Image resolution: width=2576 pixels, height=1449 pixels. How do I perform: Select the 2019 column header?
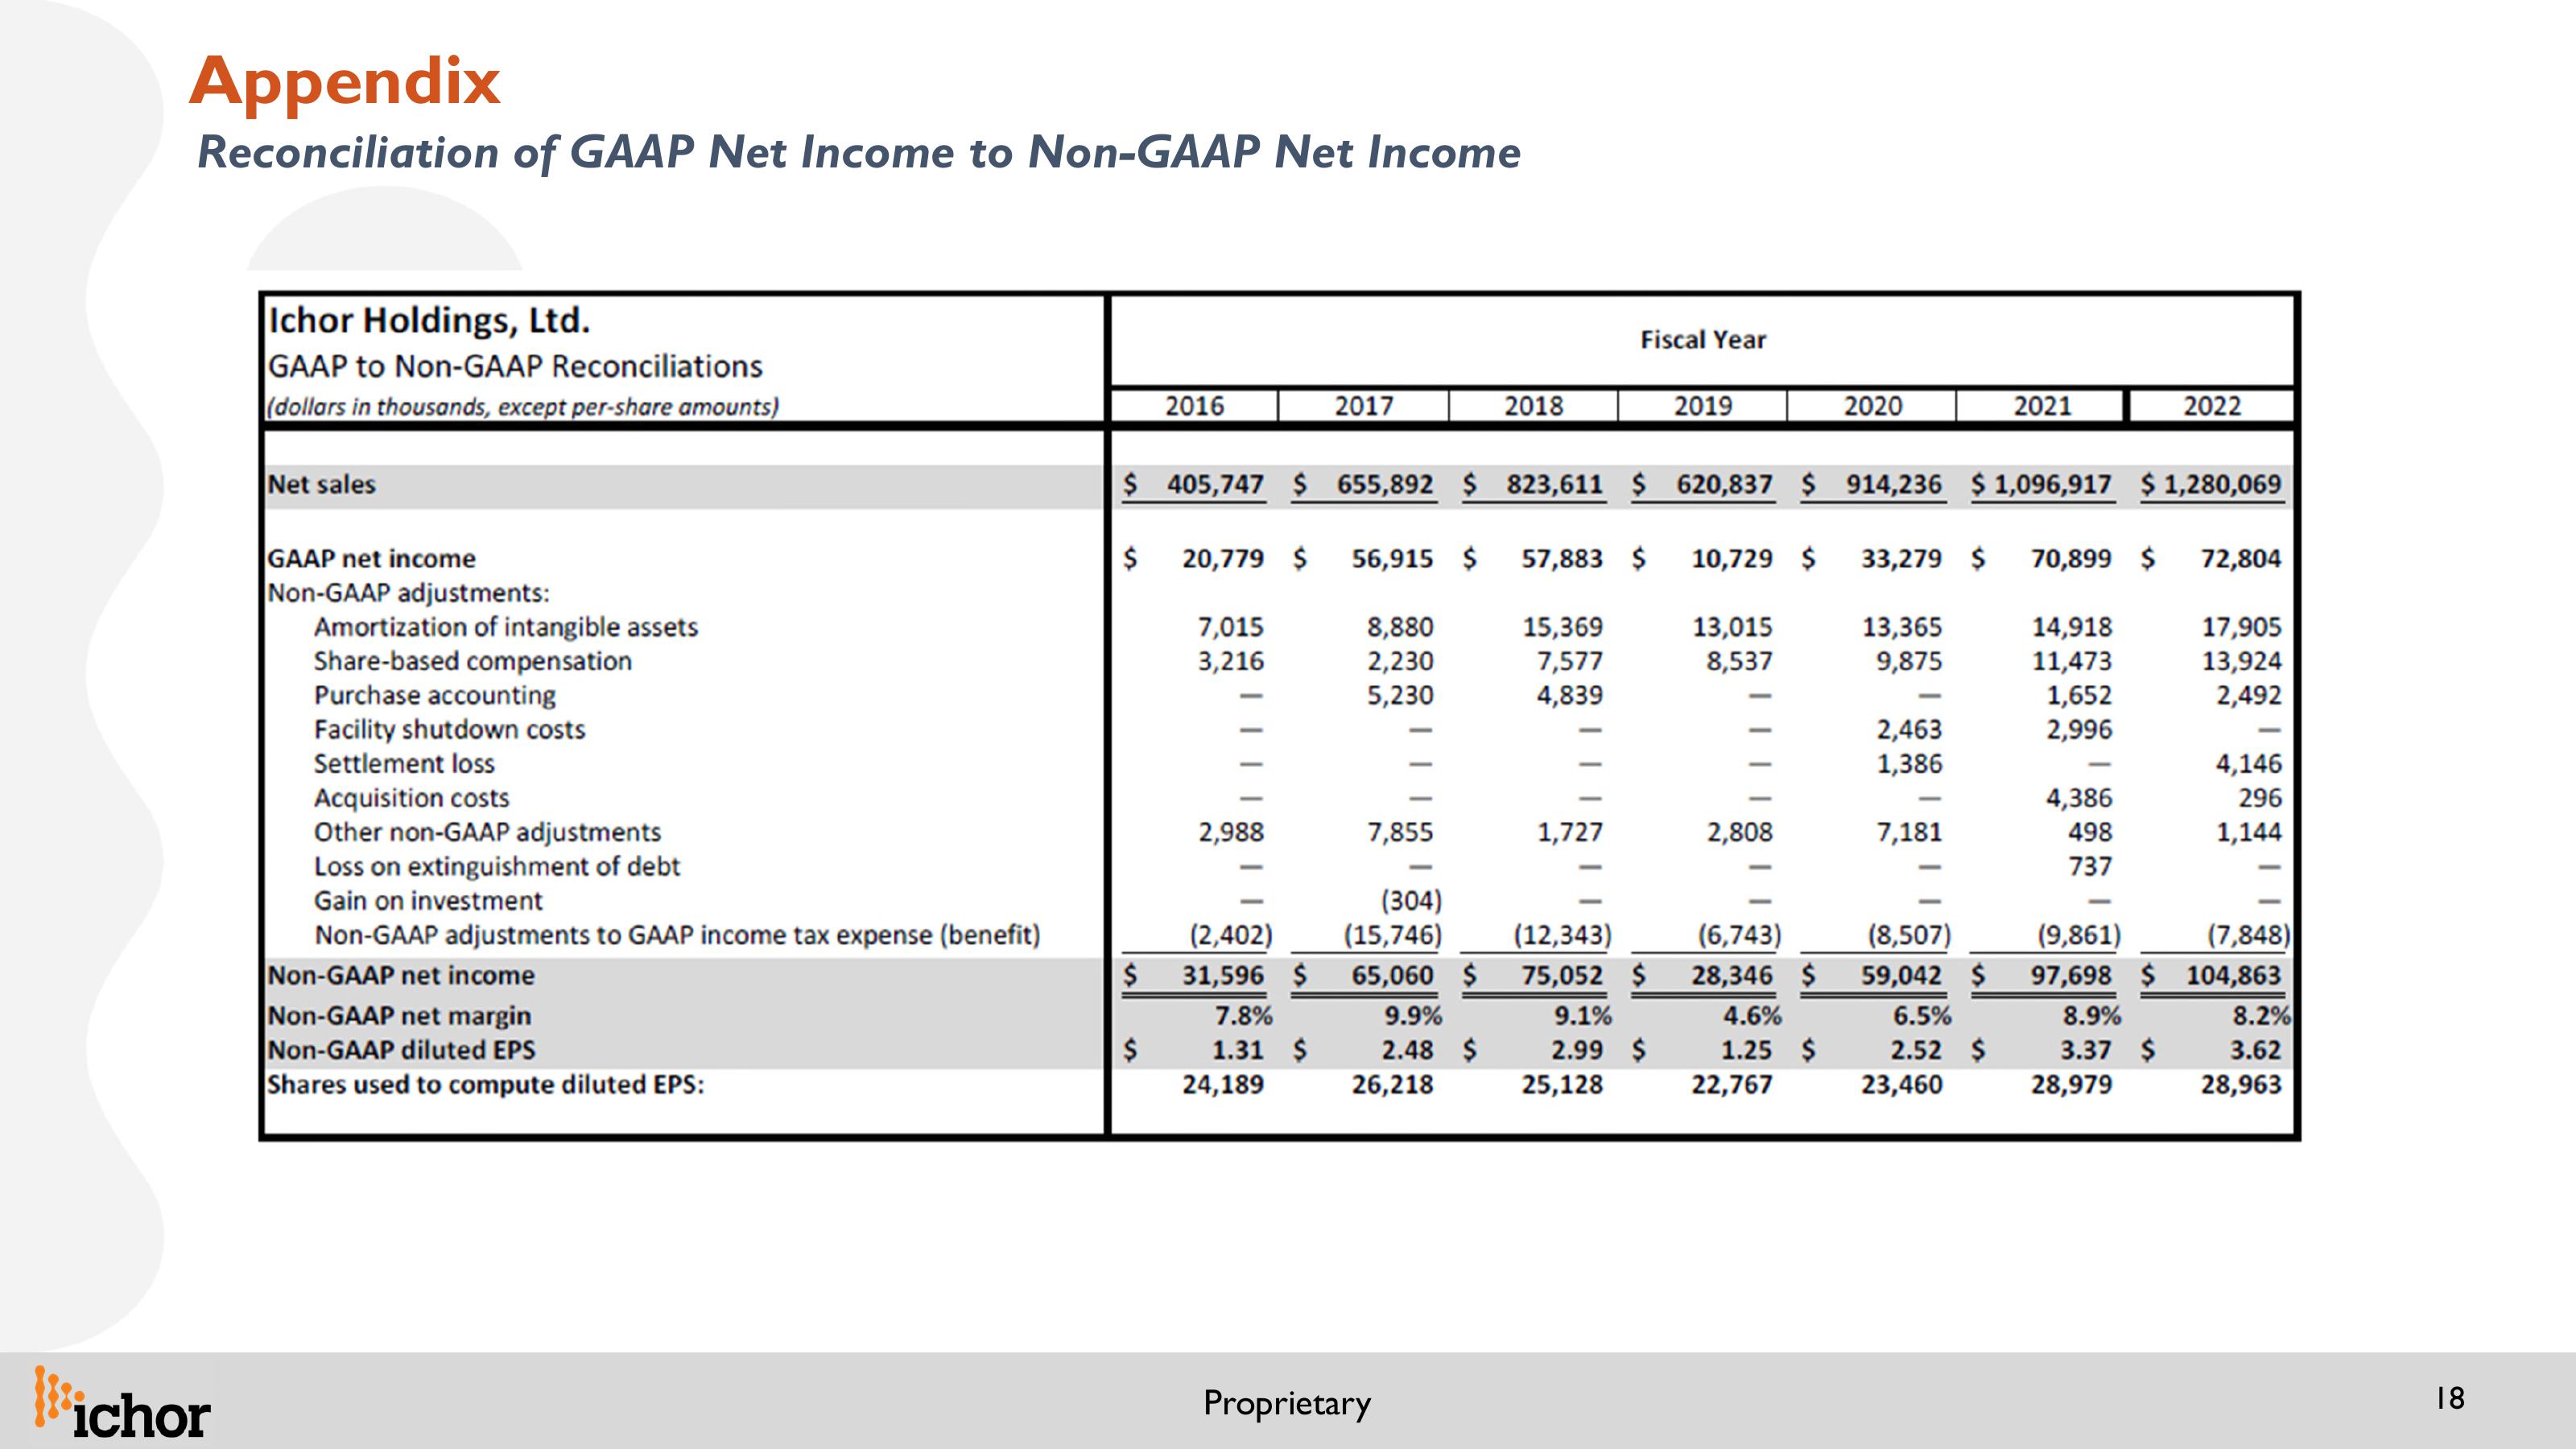[x=1703, y=406]
